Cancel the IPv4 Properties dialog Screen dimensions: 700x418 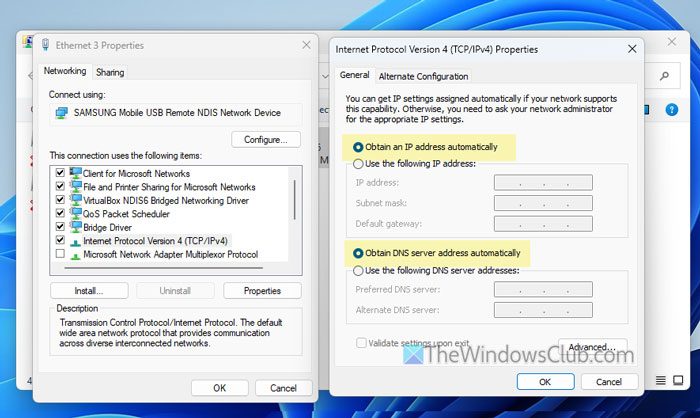(609, 382)
